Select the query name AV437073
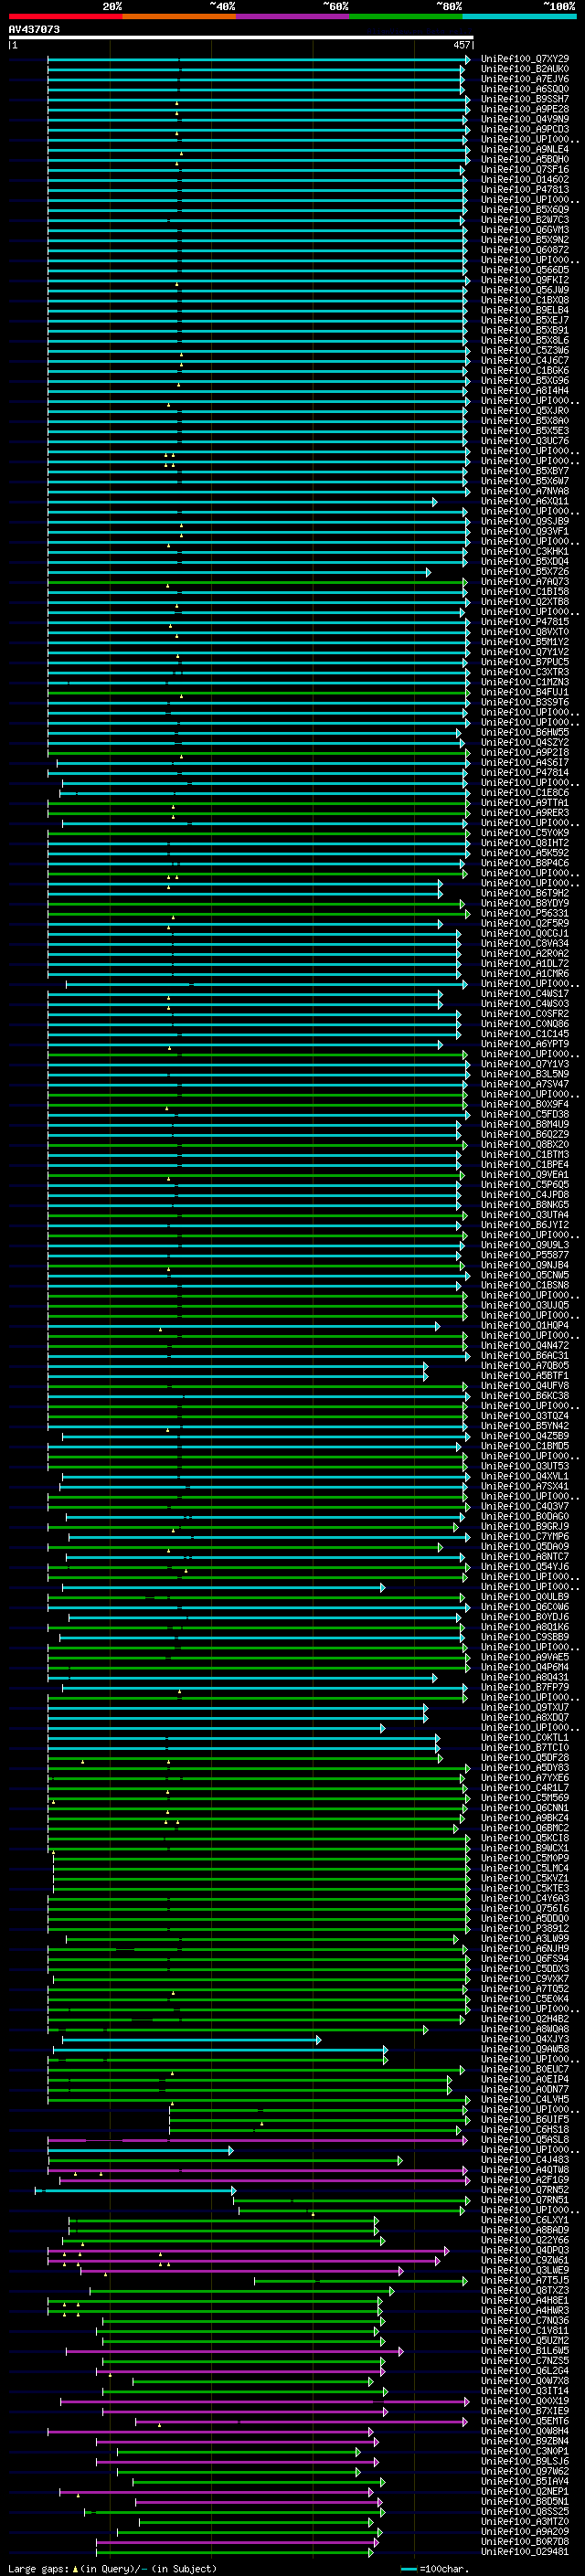 click(x=34, y=29)
